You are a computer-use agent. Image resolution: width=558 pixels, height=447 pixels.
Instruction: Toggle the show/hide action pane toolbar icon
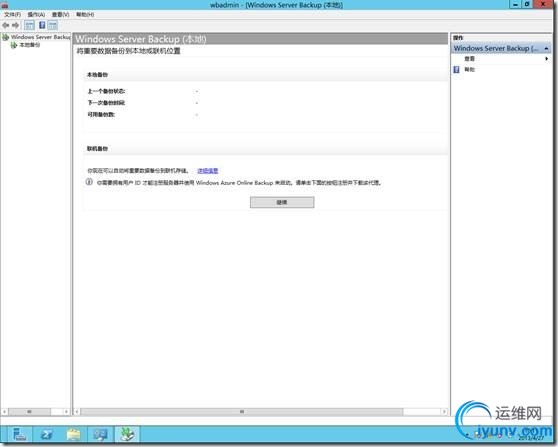tap(53, 25)
